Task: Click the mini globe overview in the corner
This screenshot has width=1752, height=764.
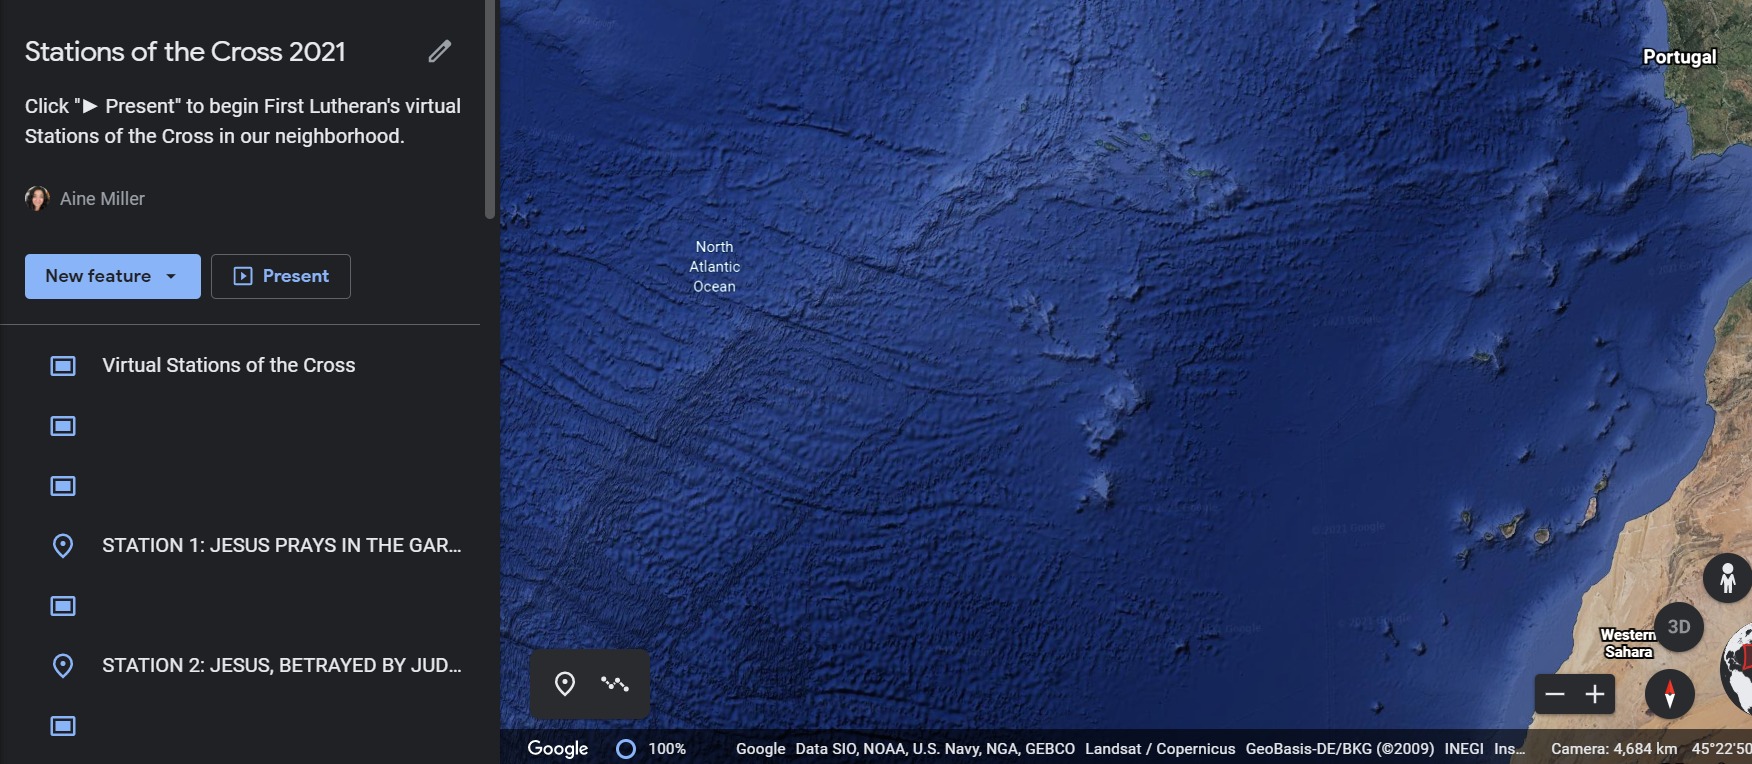Action: point(1738,668)
